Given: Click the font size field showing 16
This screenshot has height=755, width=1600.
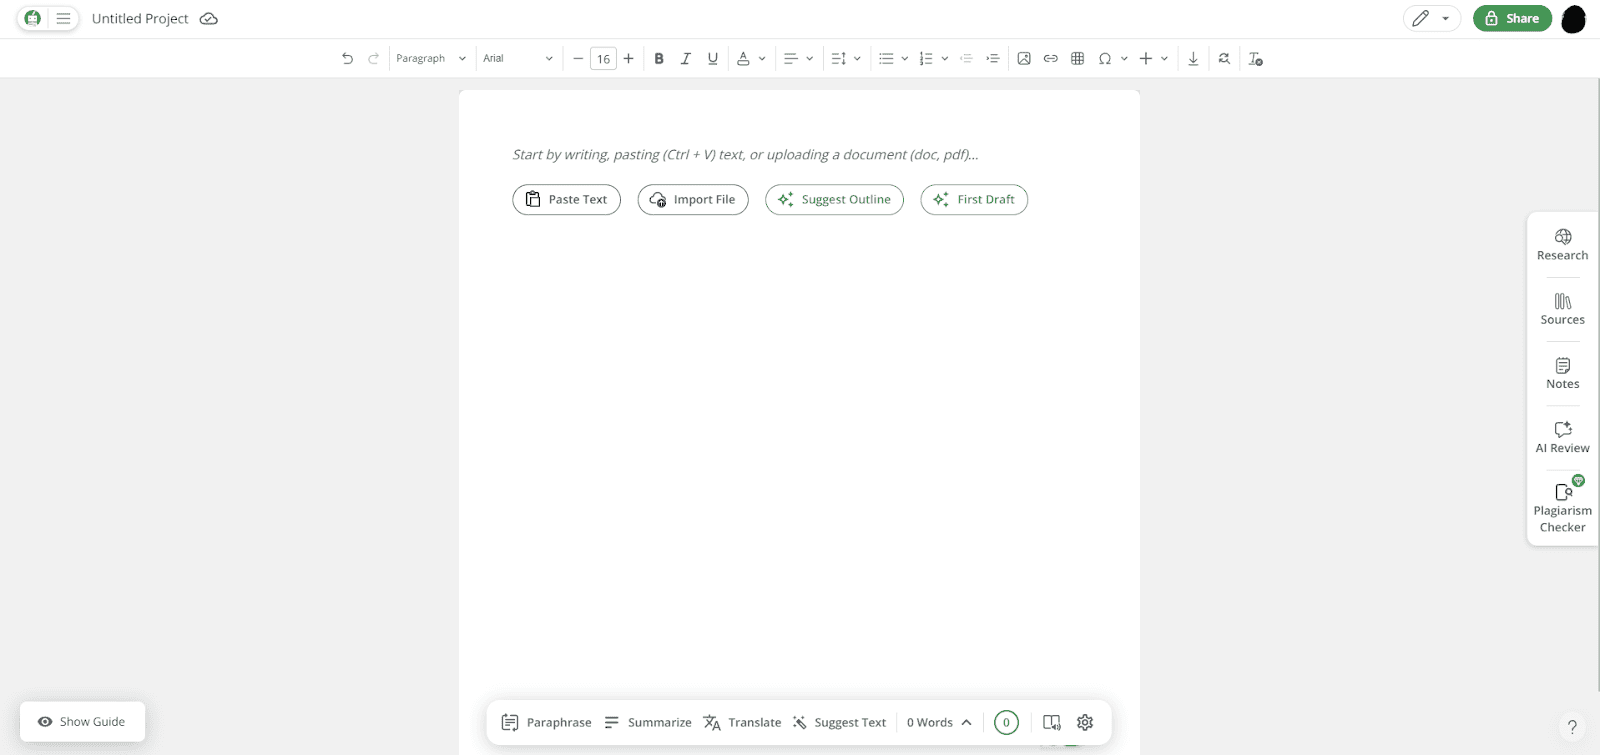Looking at the screenshot, I should tap(603, 59).
